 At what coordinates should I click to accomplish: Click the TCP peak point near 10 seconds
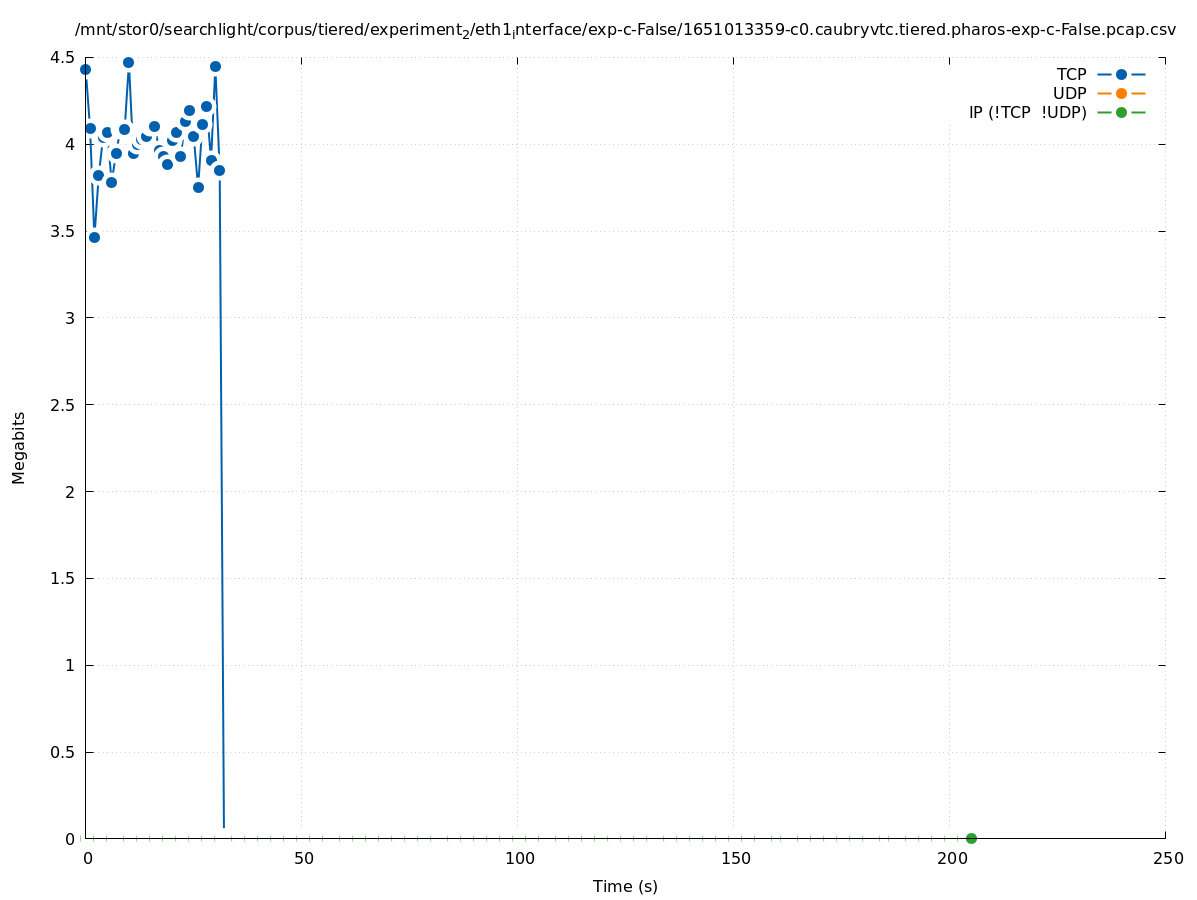(128, 62)
